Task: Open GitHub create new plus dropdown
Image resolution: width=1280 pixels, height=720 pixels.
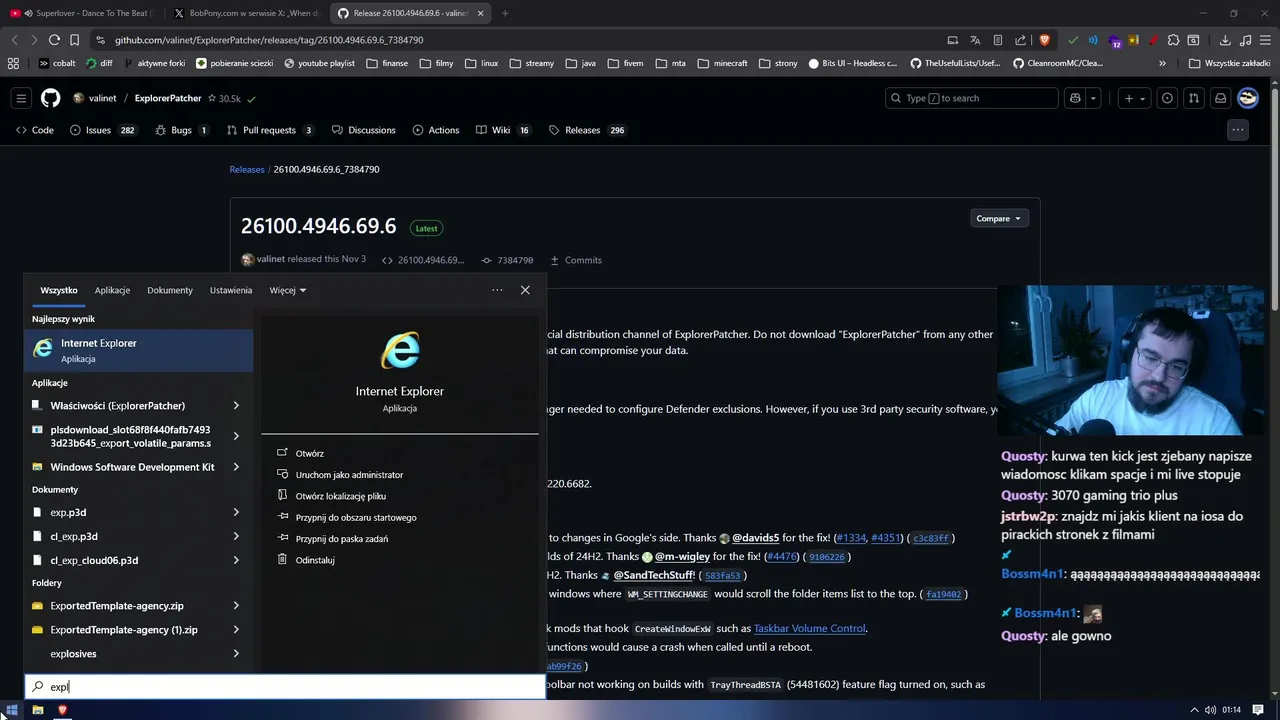Action: click(x=1135, y=98)
